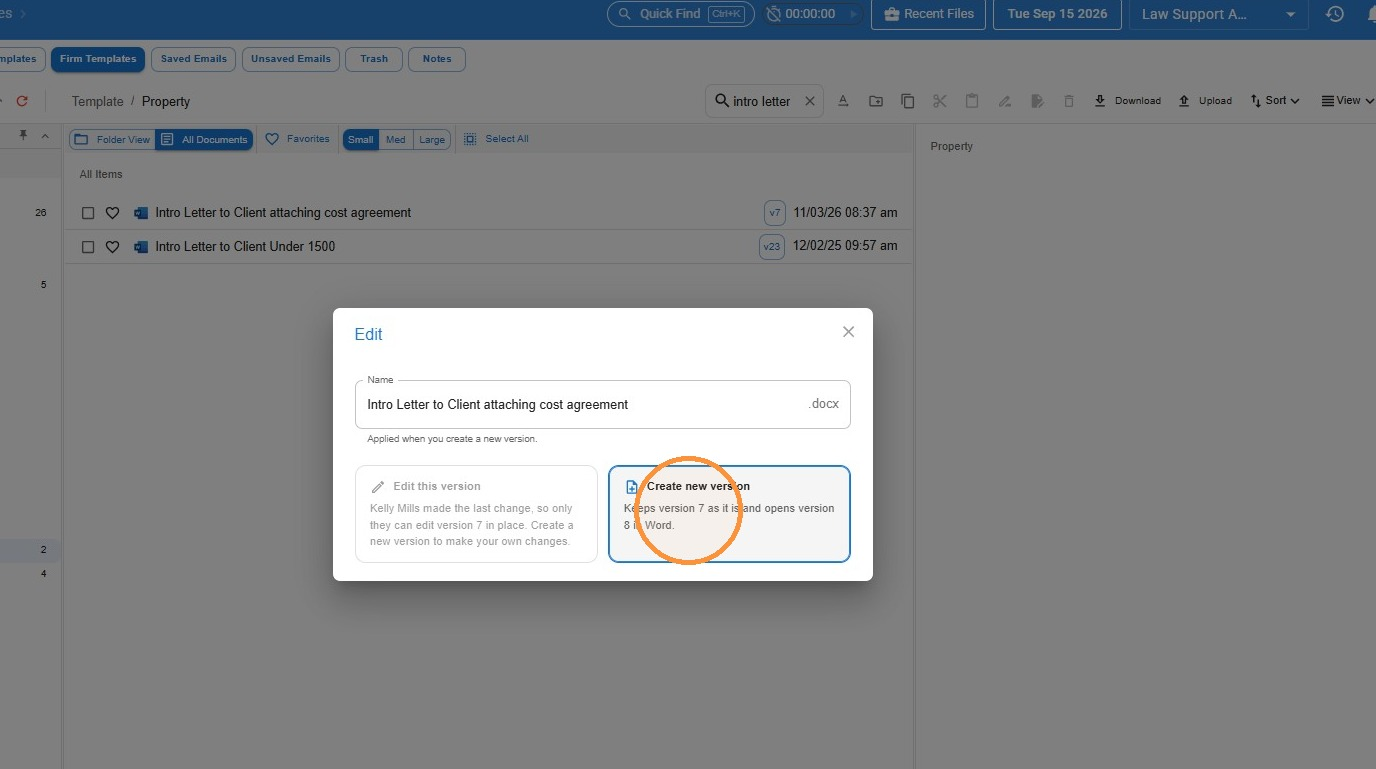This screenshot has height=769, width=1376.
Task: Choose the Create new version option
Action: pyautogui.click(x=729, y=514)
